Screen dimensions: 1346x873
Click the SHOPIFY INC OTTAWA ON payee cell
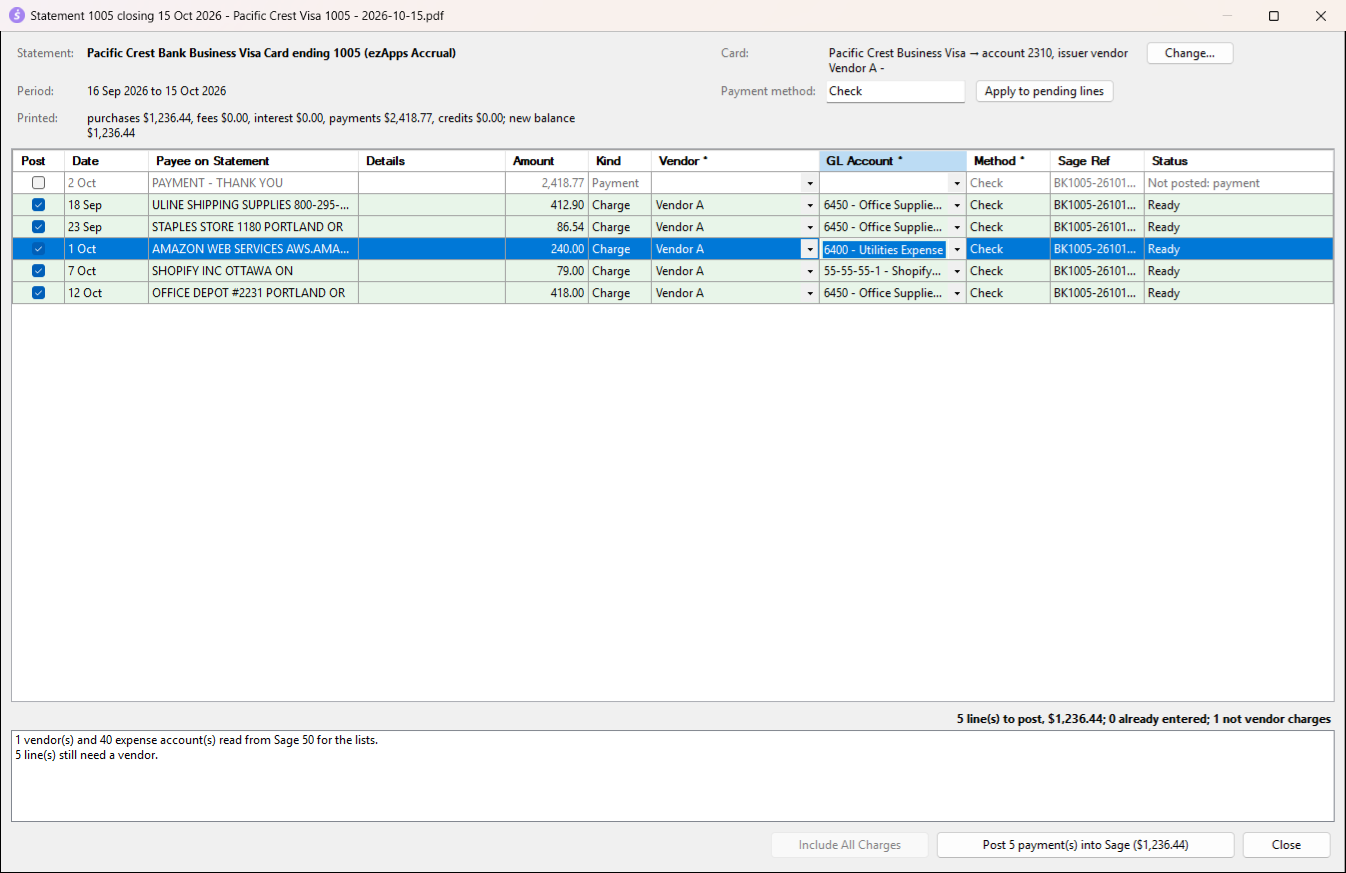(x=254, y=271)
